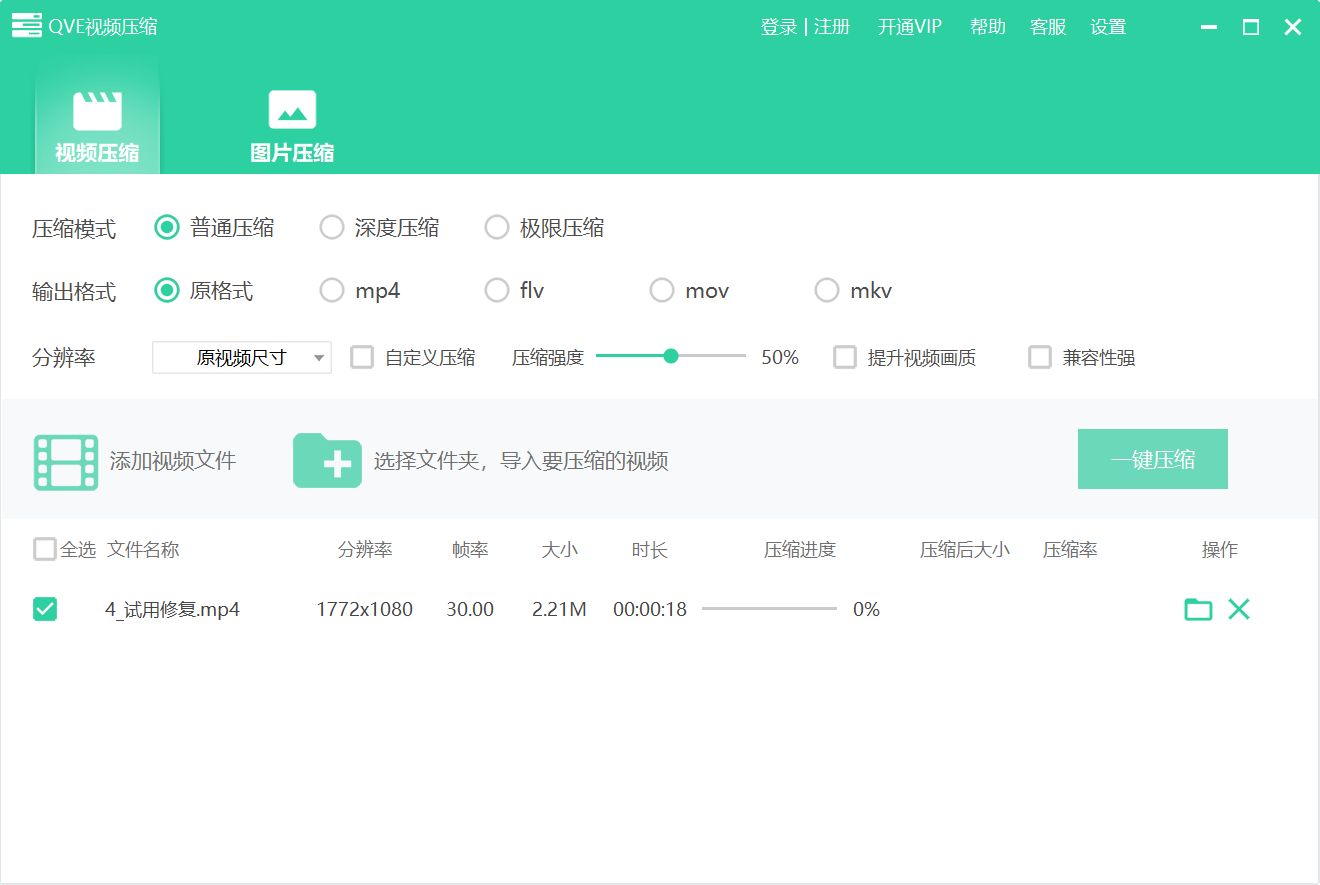
Task: Click the 30.00 frame rate value
Action: (470, 609)
